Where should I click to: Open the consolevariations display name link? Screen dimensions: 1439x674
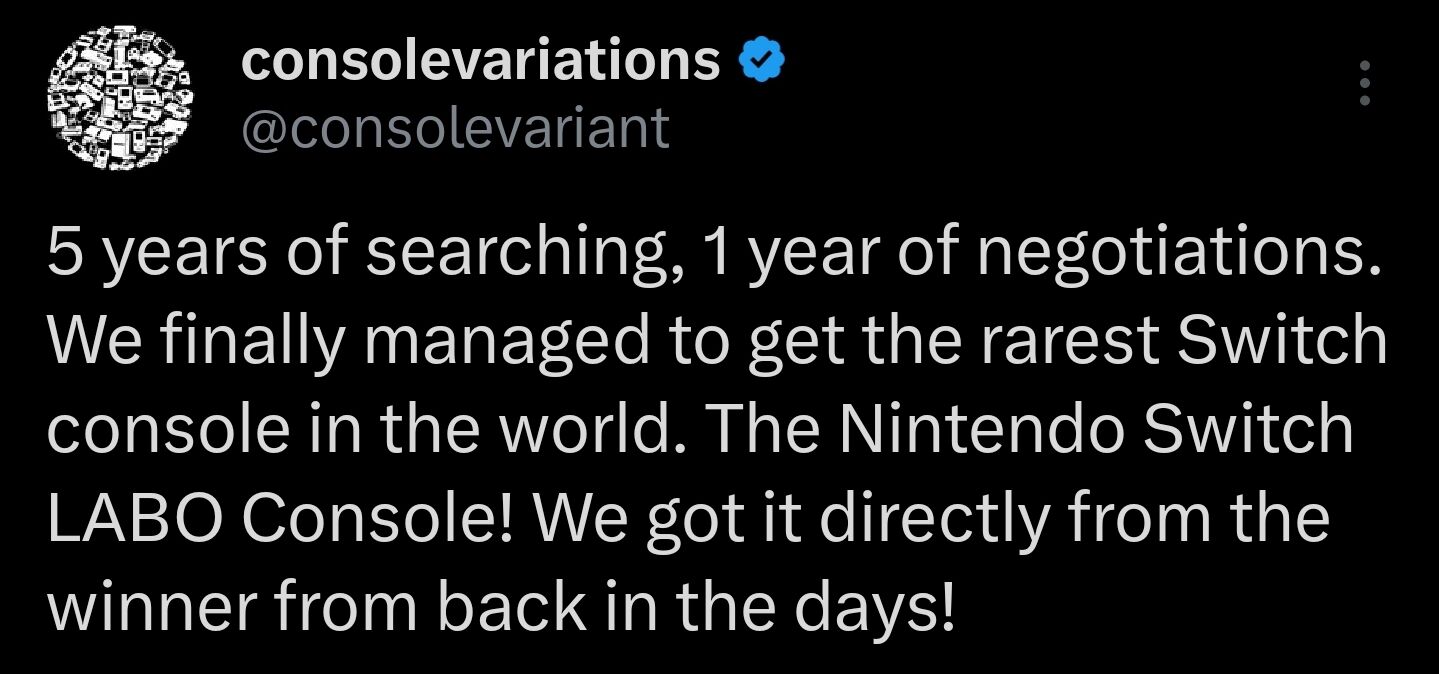point(481,62)
